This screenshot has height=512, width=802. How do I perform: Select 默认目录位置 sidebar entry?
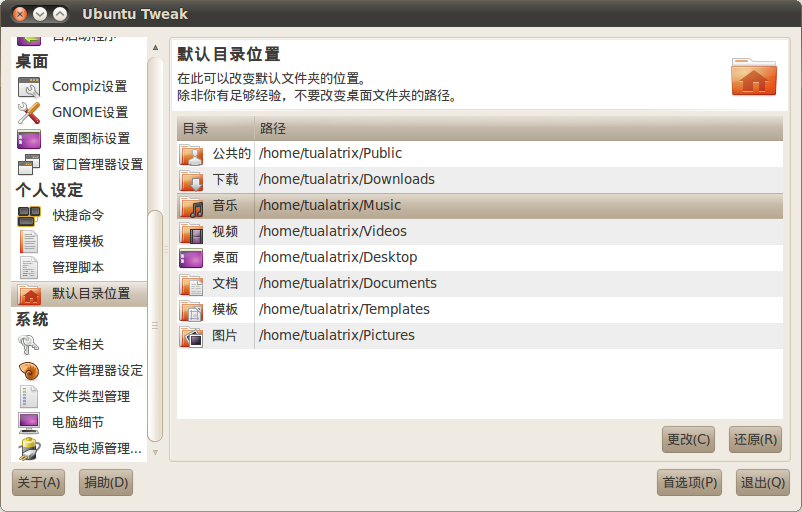tap(79, 294)
